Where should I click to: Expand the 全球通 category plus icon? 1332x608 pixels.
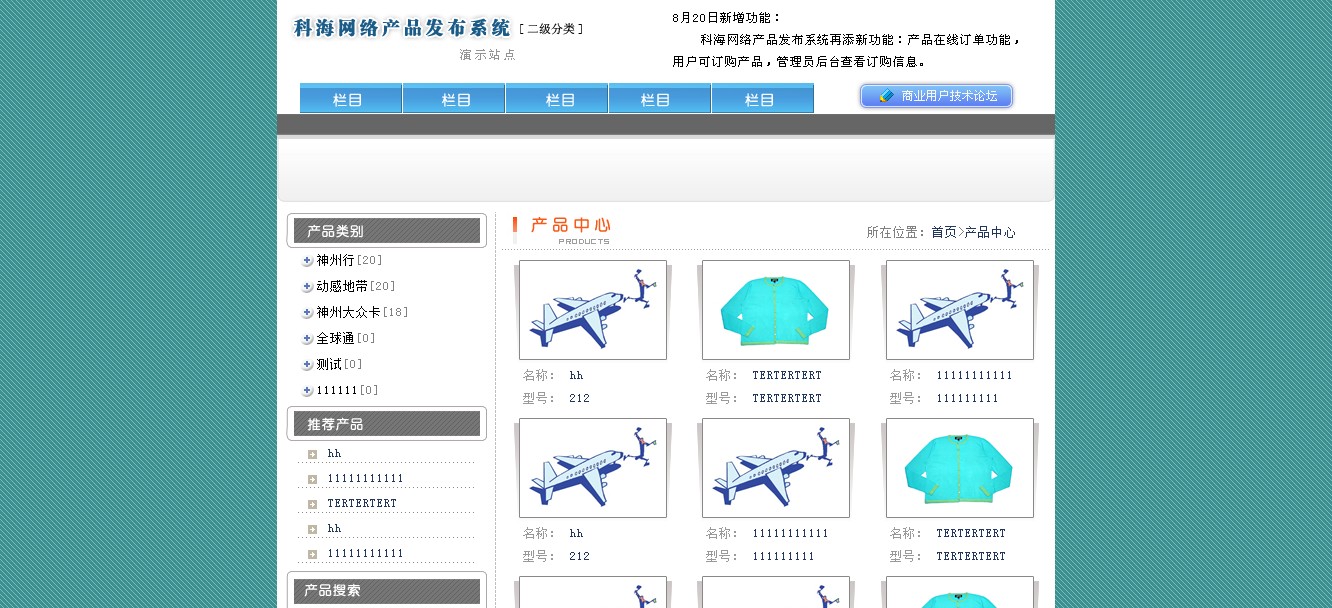(307, 339)
